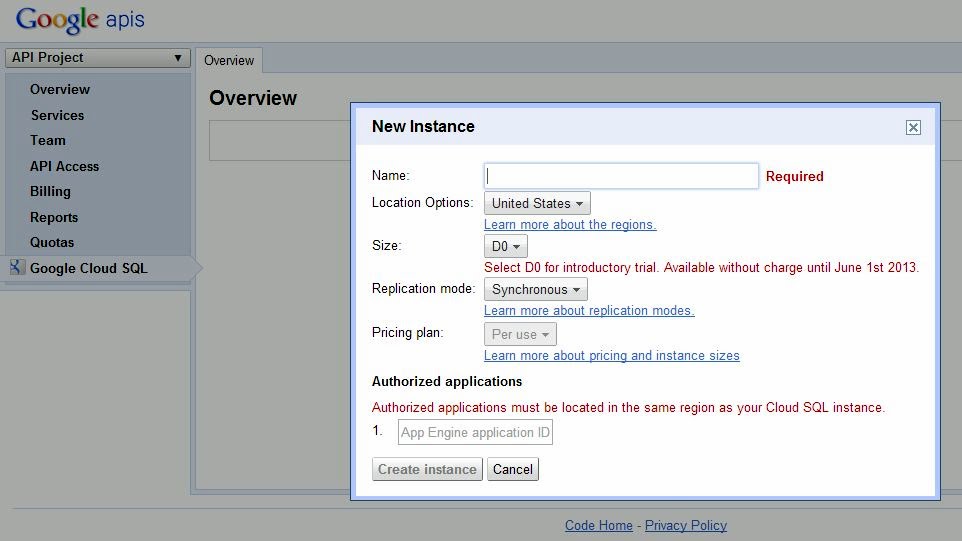Open API Access in the sidebar

tap(64, 166)
